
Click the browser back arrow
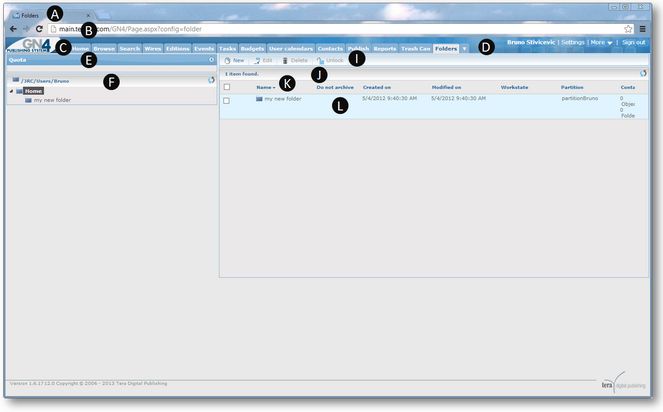(12, 30)
